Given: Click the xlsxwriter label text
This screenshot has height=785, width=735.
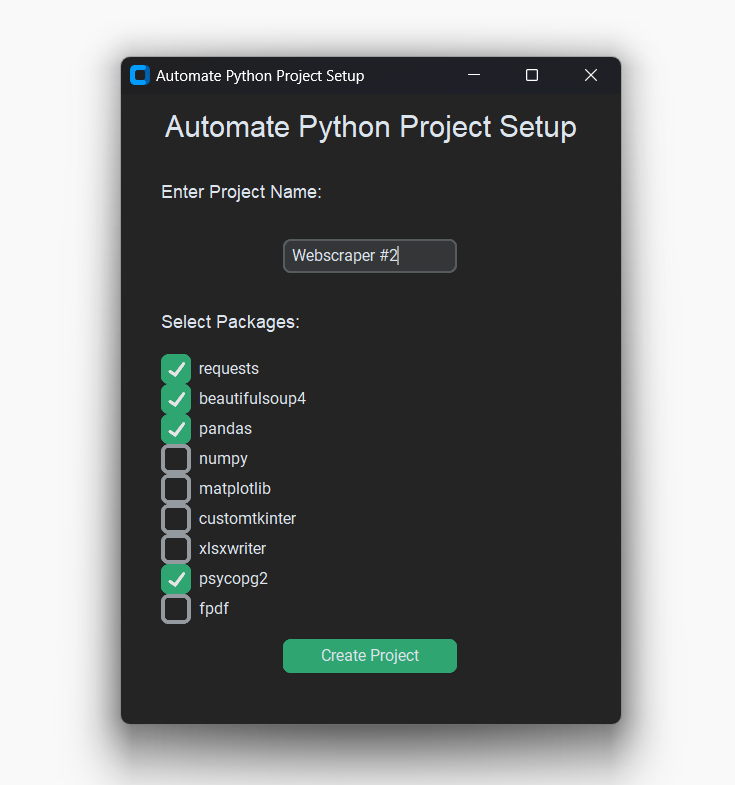Looking at the screenshot, I should (232, 549).
